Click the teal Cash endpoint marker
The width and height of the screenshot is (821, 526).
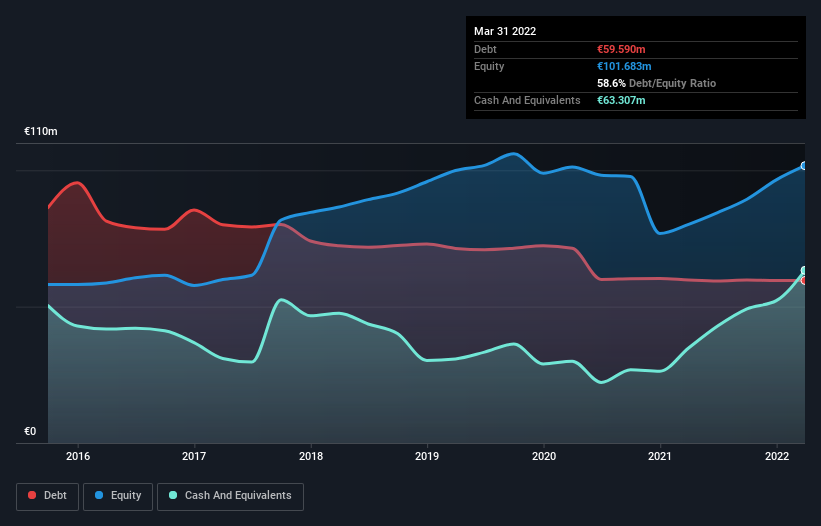(x=804, y=271)
